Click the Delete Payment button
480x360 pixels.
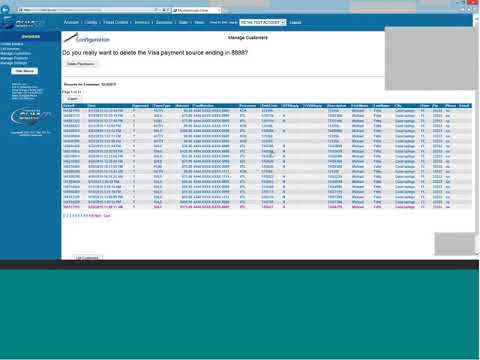click(x=81, y=64)
